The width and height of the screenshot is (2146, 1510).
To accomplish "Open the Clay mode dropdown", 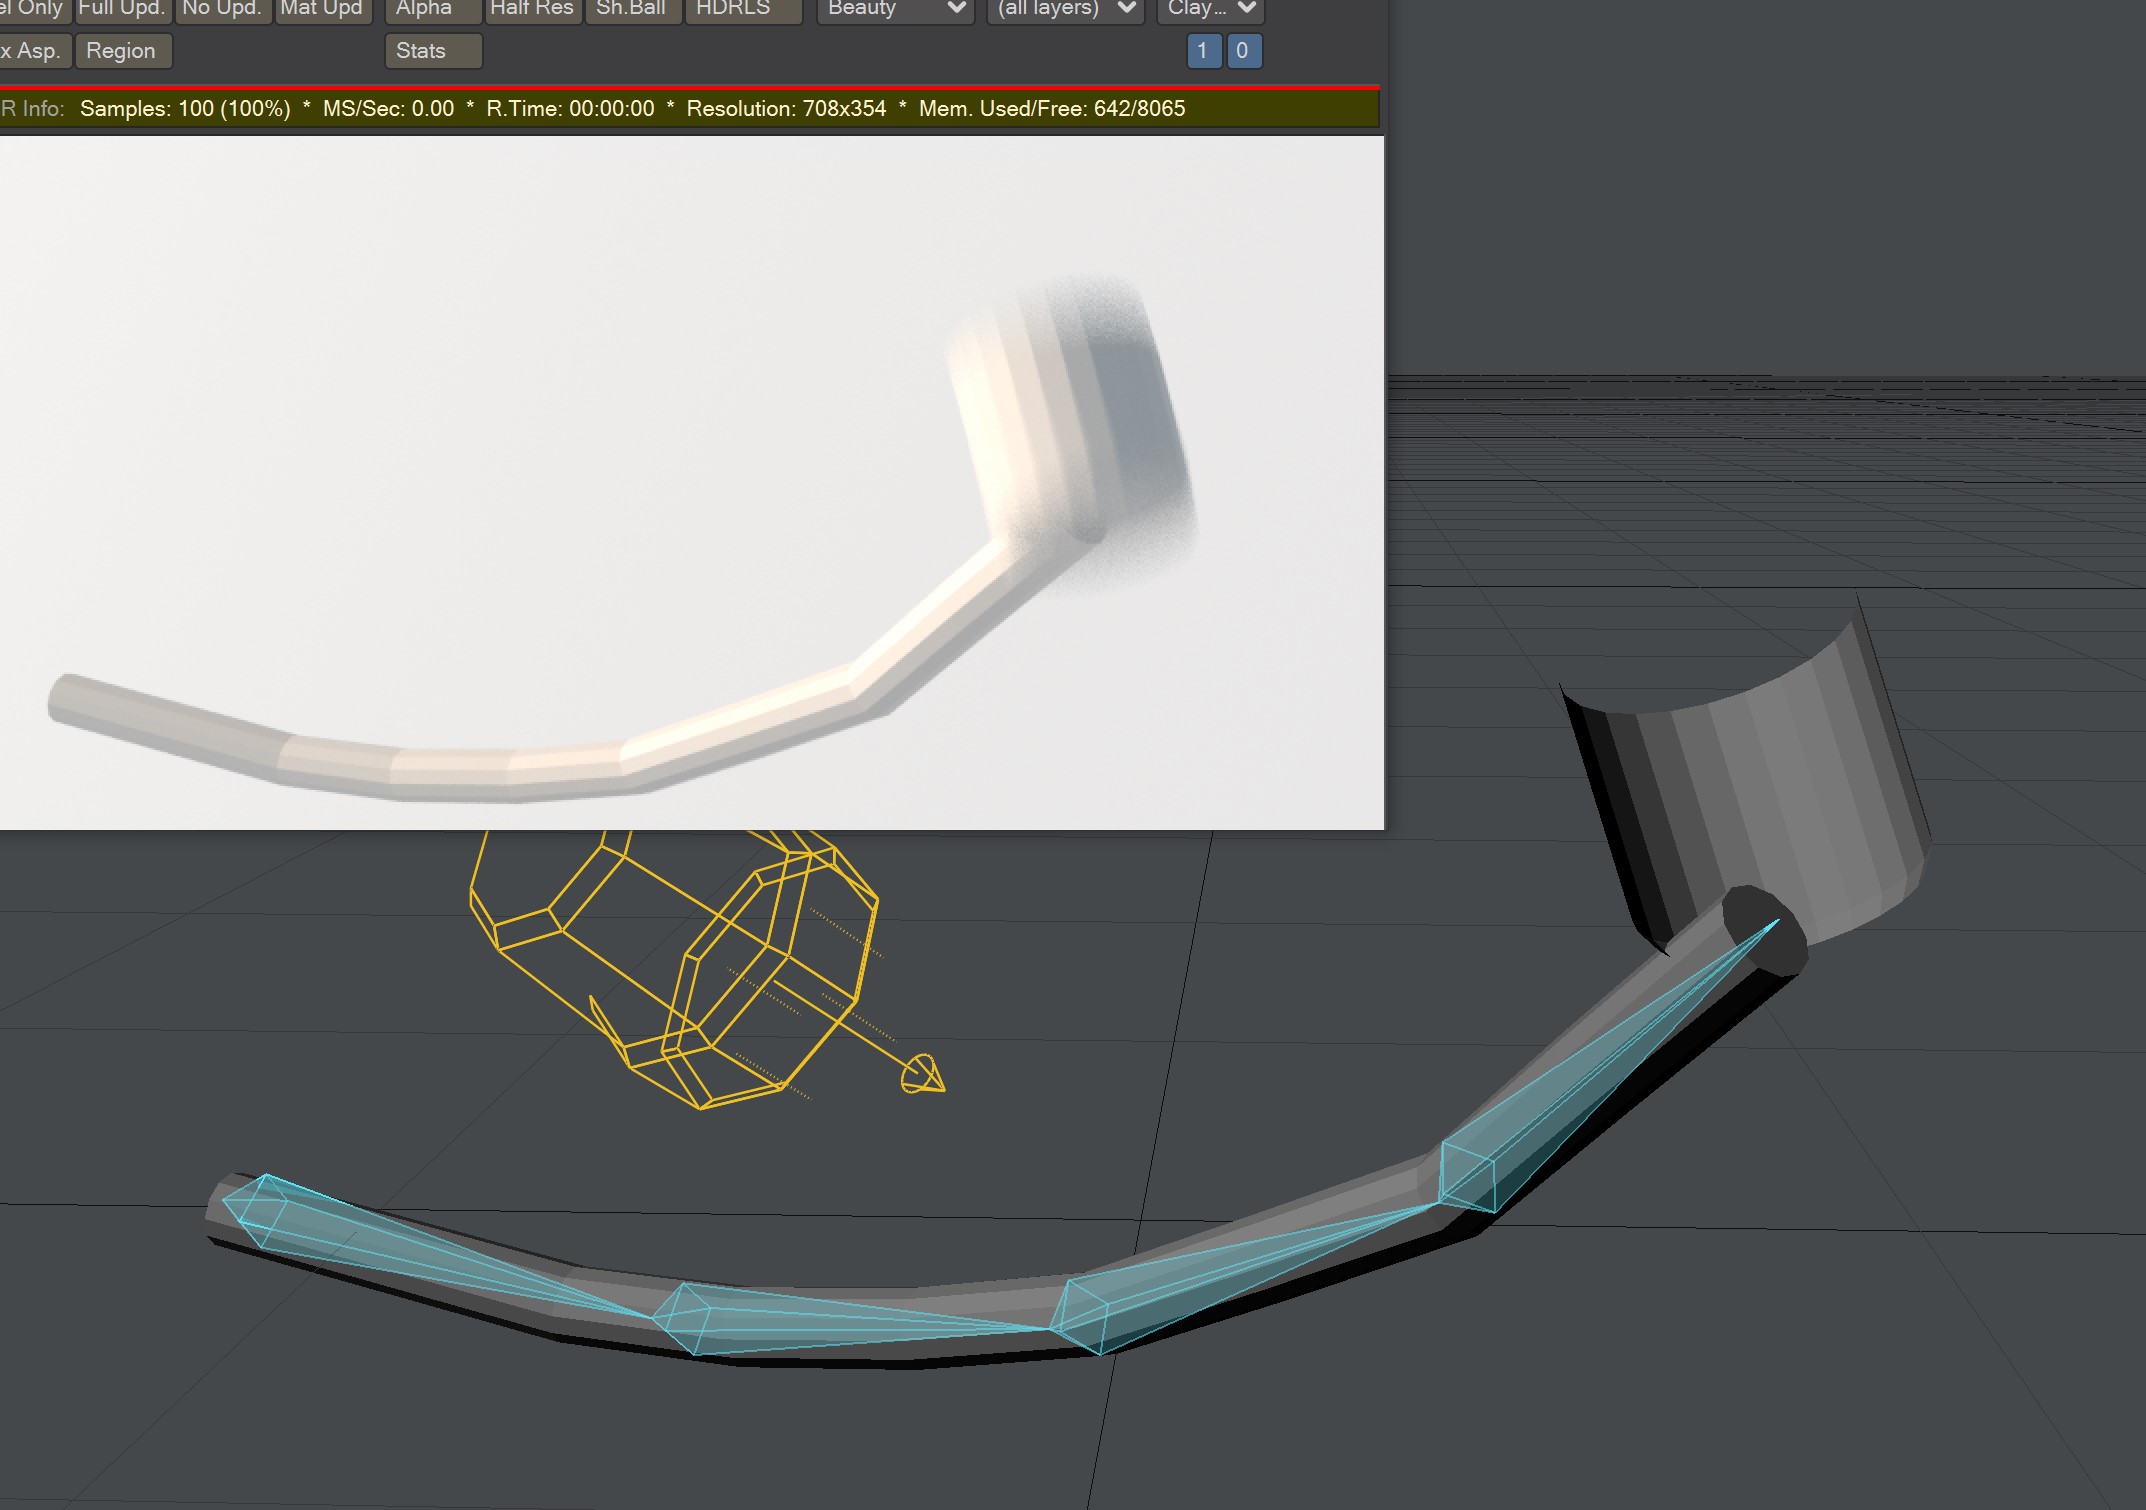I will point(1210,10).
